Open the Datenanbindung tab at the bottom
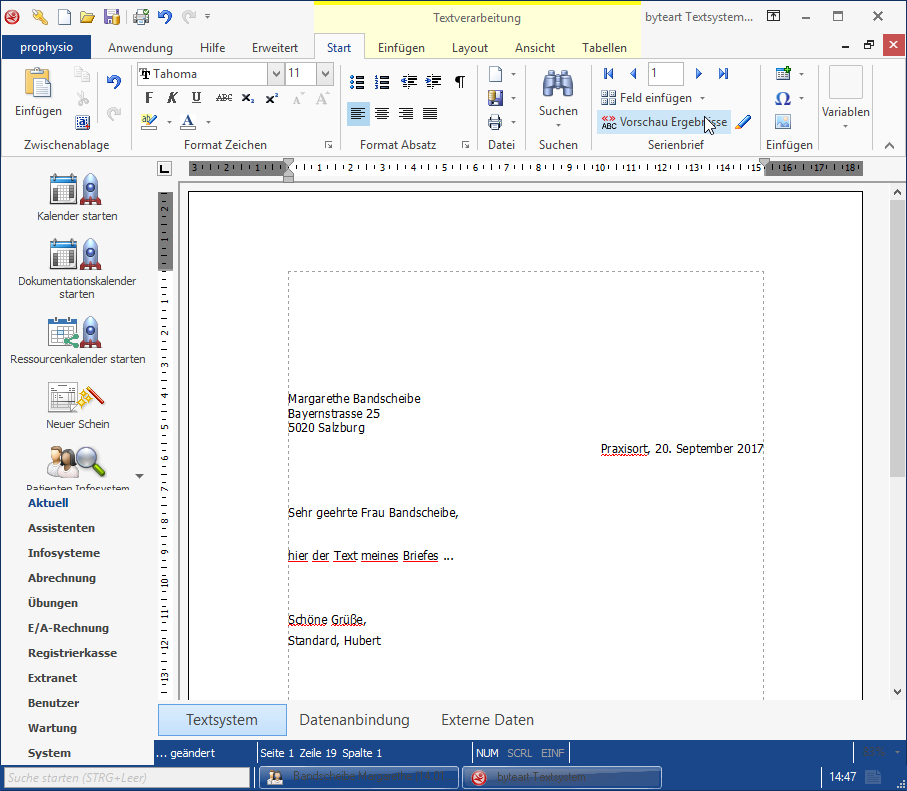Viewport: 907px width, 791px height. pyautogui.click(x=354, y=720)
